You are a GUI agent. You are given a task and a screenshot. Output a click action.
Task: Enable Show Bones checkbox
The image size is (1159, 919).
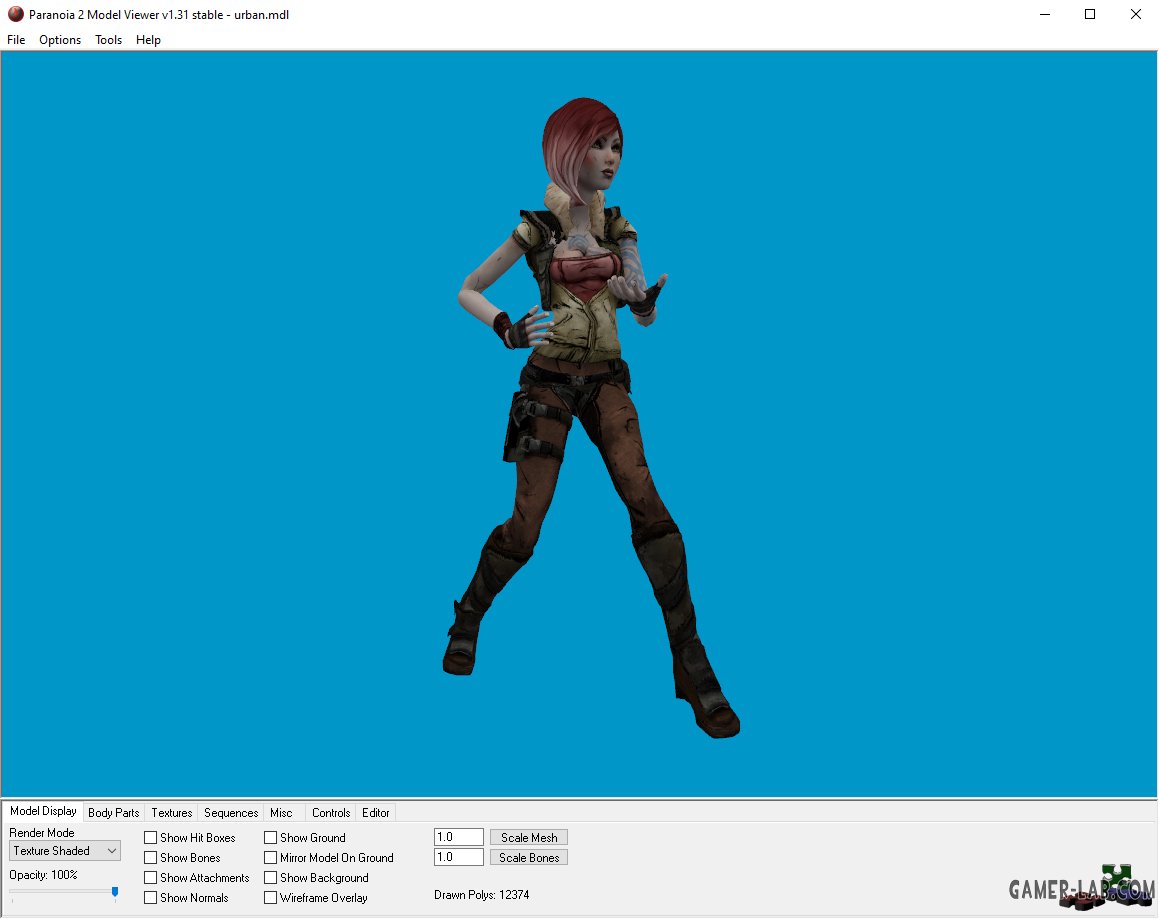click(151, 858)
